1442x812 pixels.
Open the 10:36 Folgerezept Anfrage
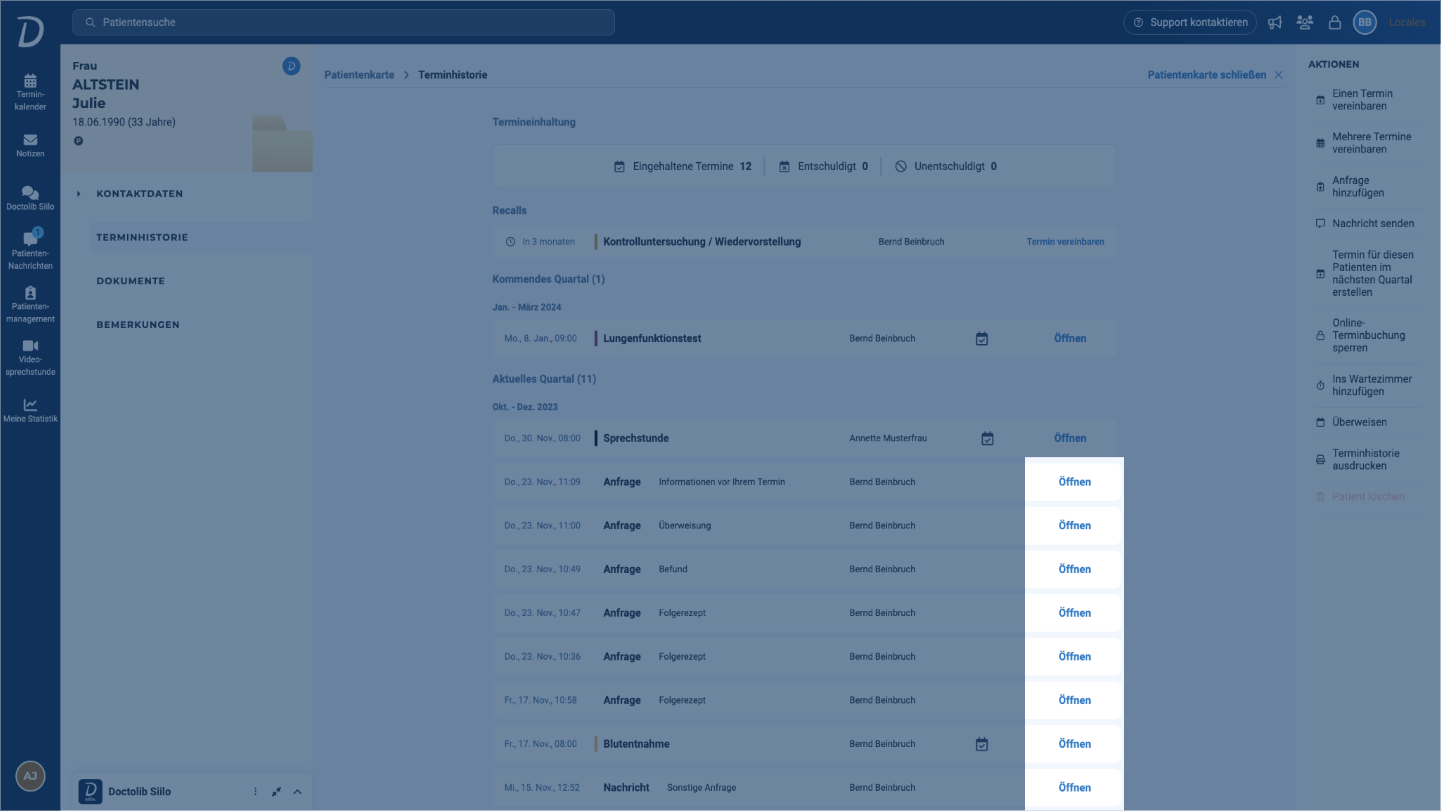point(1075,657)
